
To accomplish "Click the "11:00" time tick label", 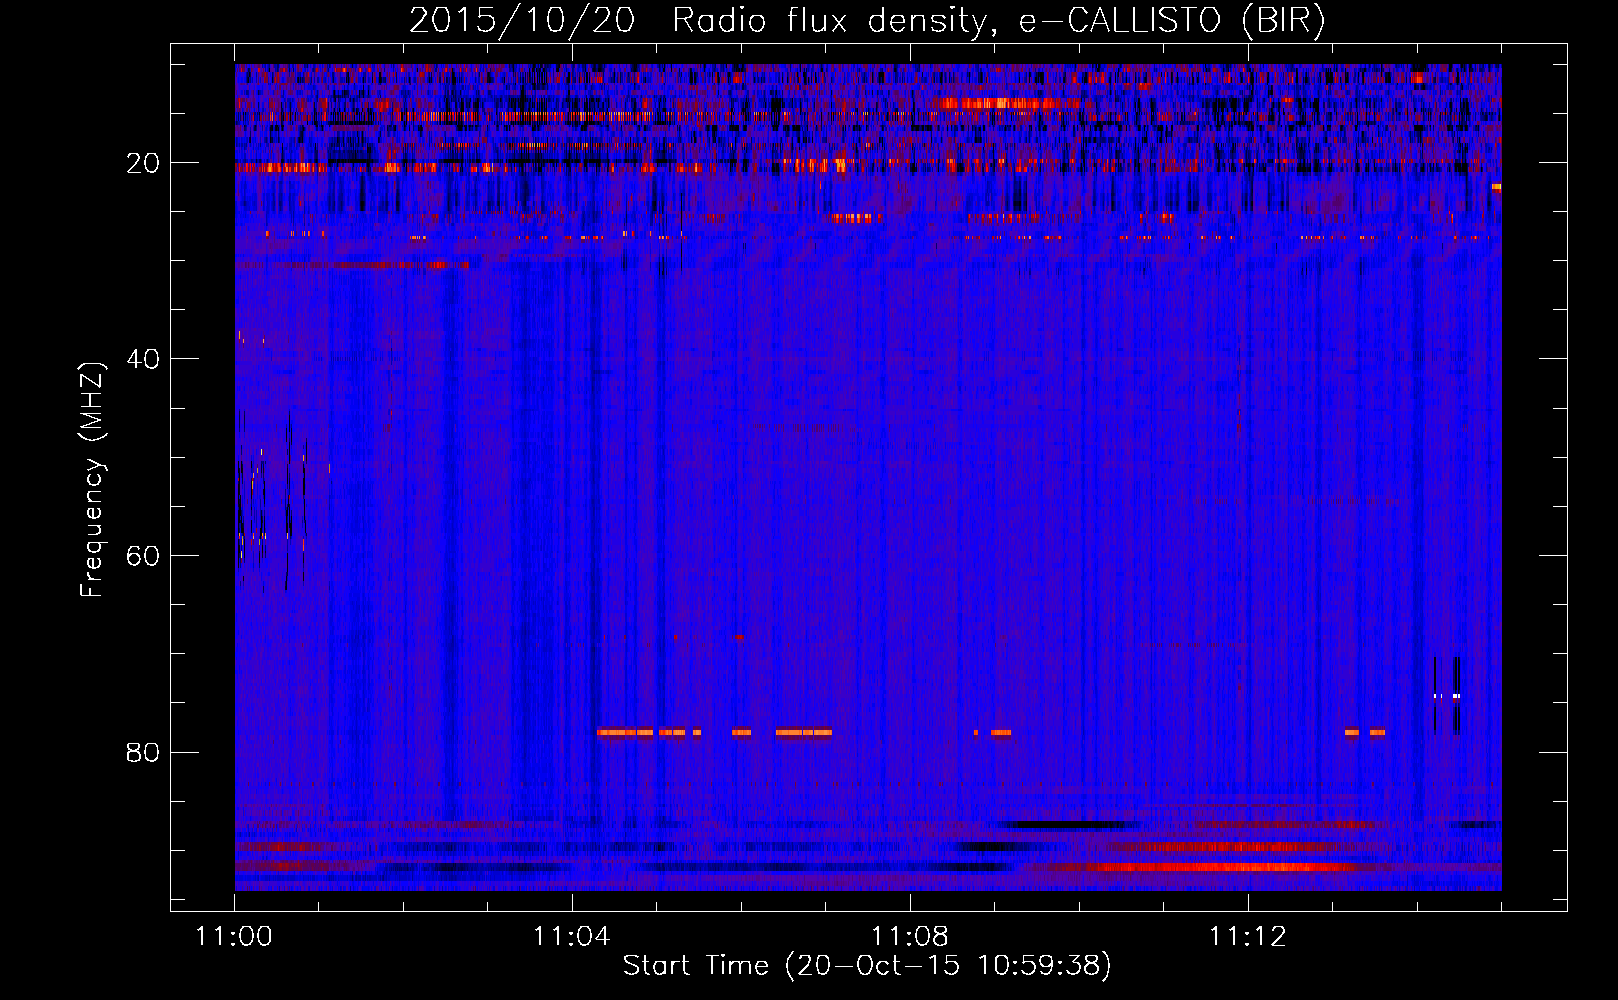I will coord(235,937).
